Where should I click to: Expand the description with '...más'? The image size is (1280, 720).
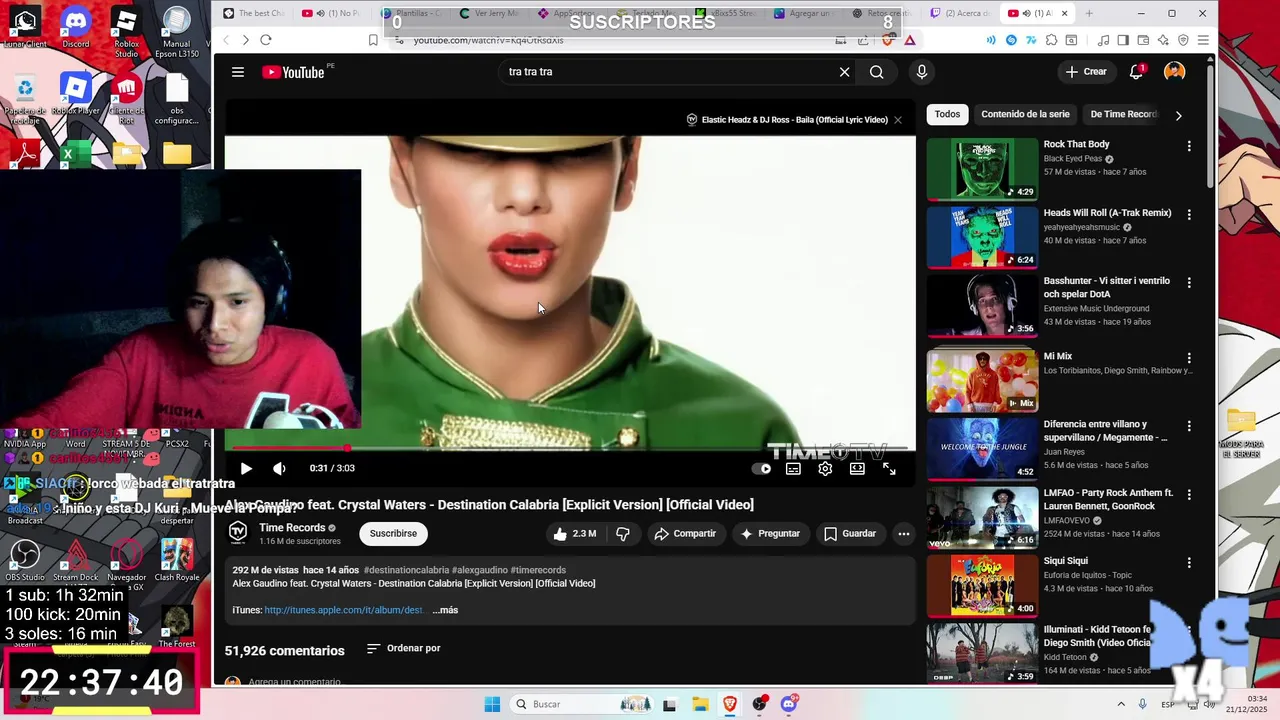point(445,610)
